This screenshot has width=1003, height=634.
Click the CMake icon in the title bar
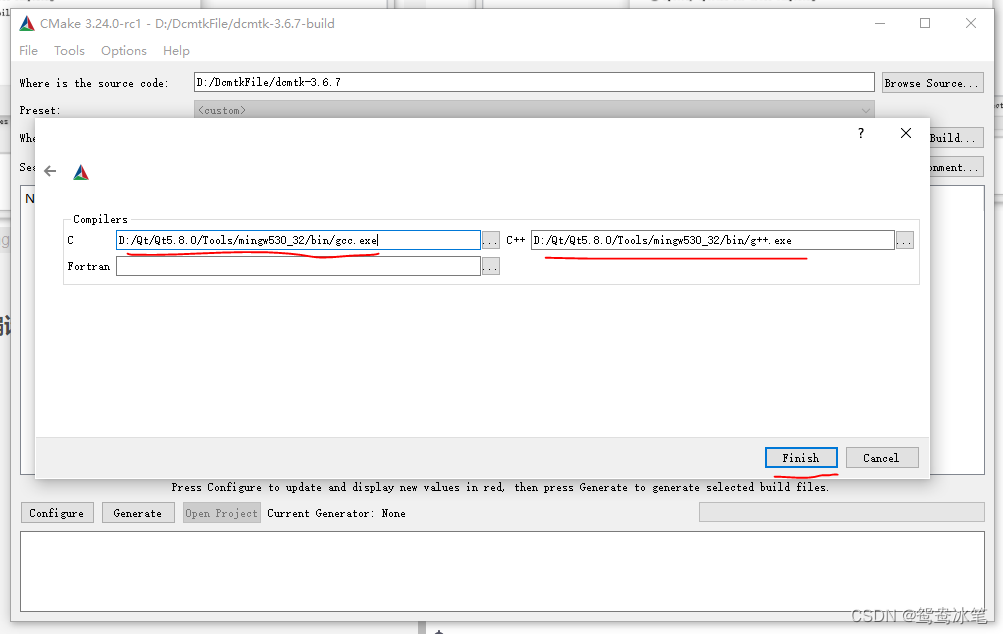point(27,24)
